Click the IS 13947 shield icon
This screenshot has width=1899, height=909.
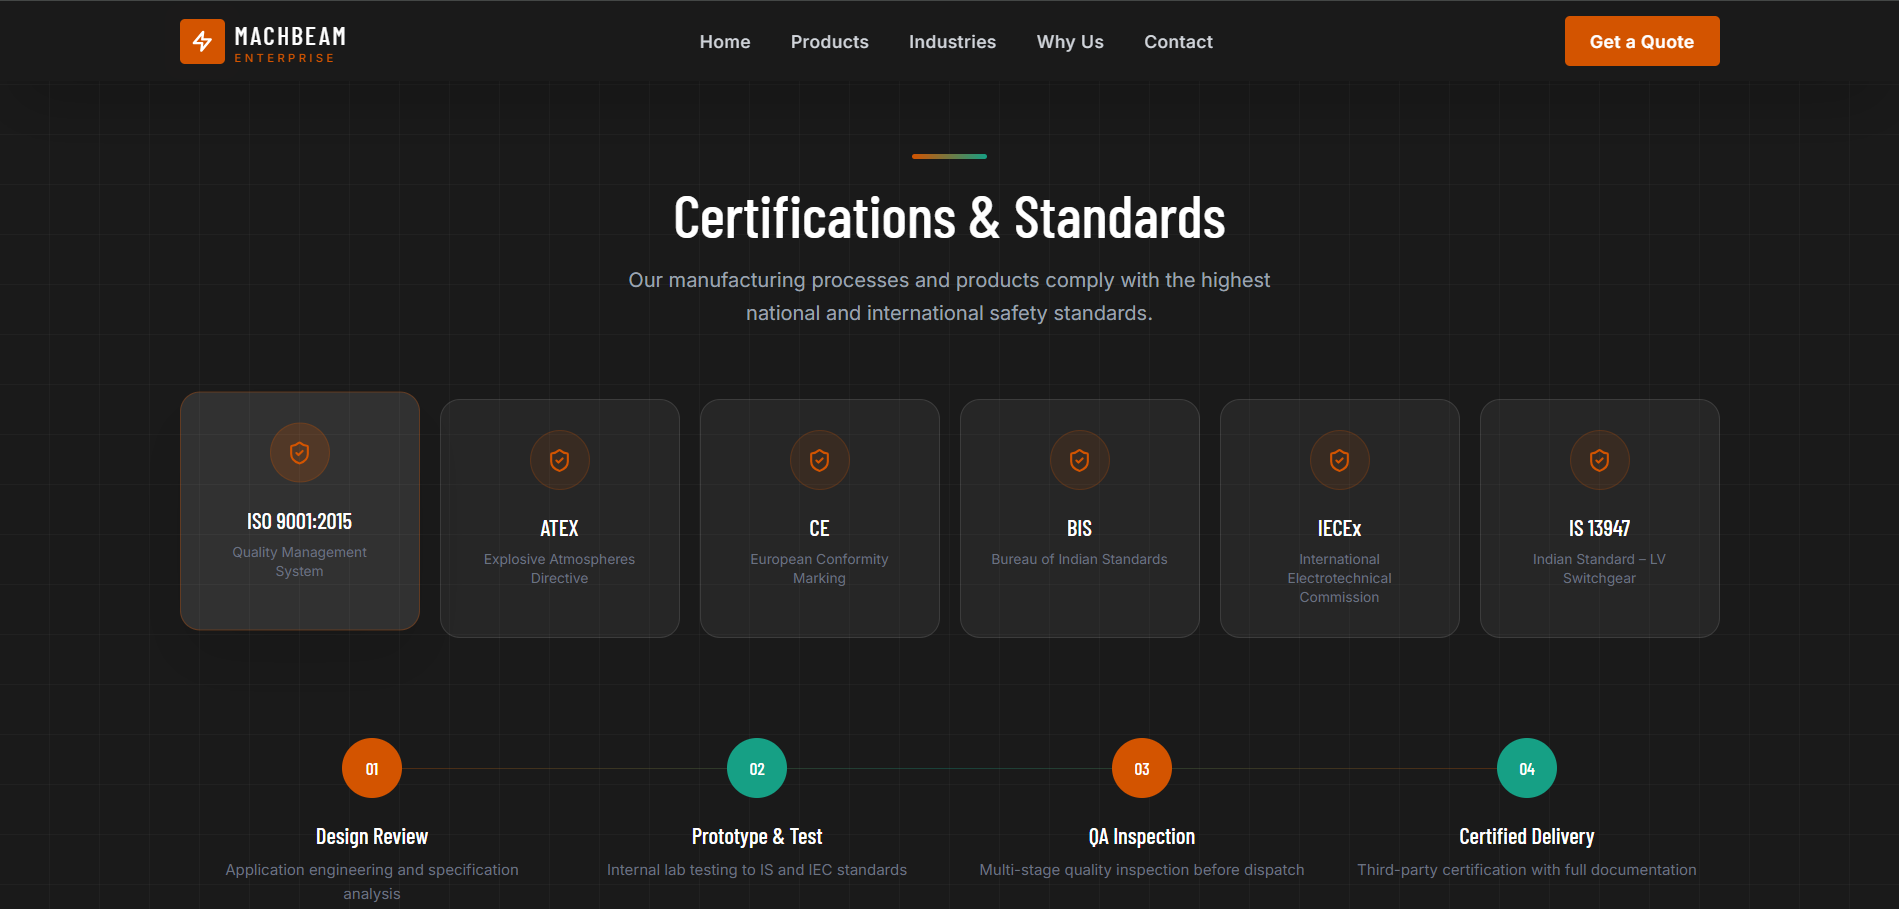tap(1600, 460)
